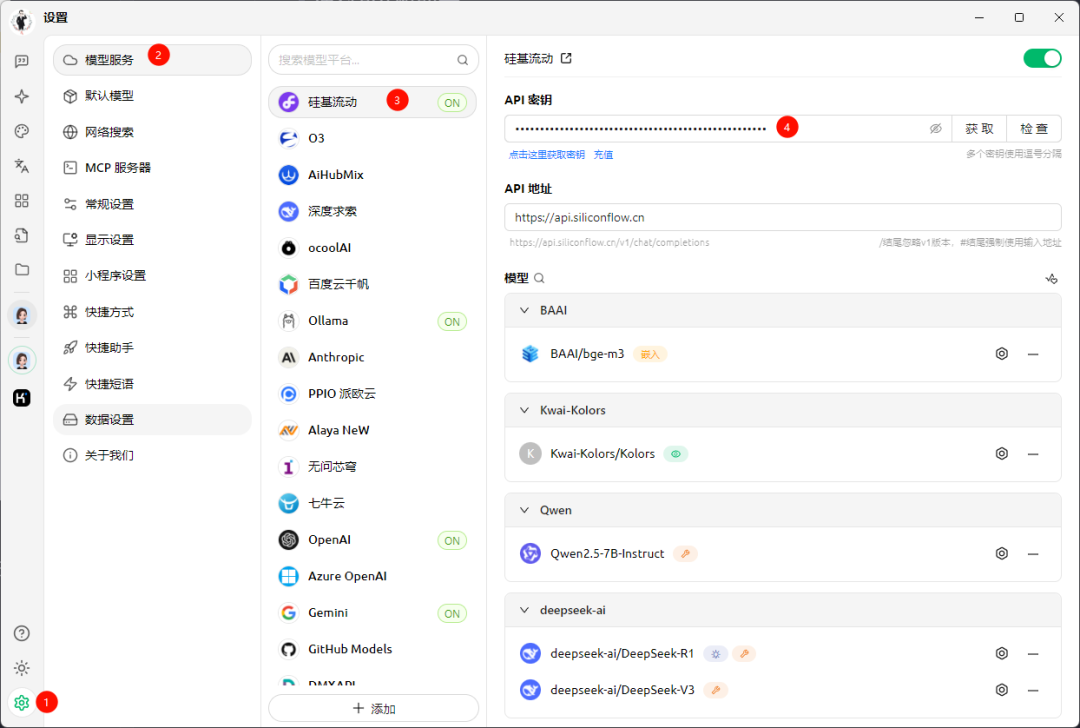Open the 硅基流动 external link icon
The image size is (1080, 728).
566,59
